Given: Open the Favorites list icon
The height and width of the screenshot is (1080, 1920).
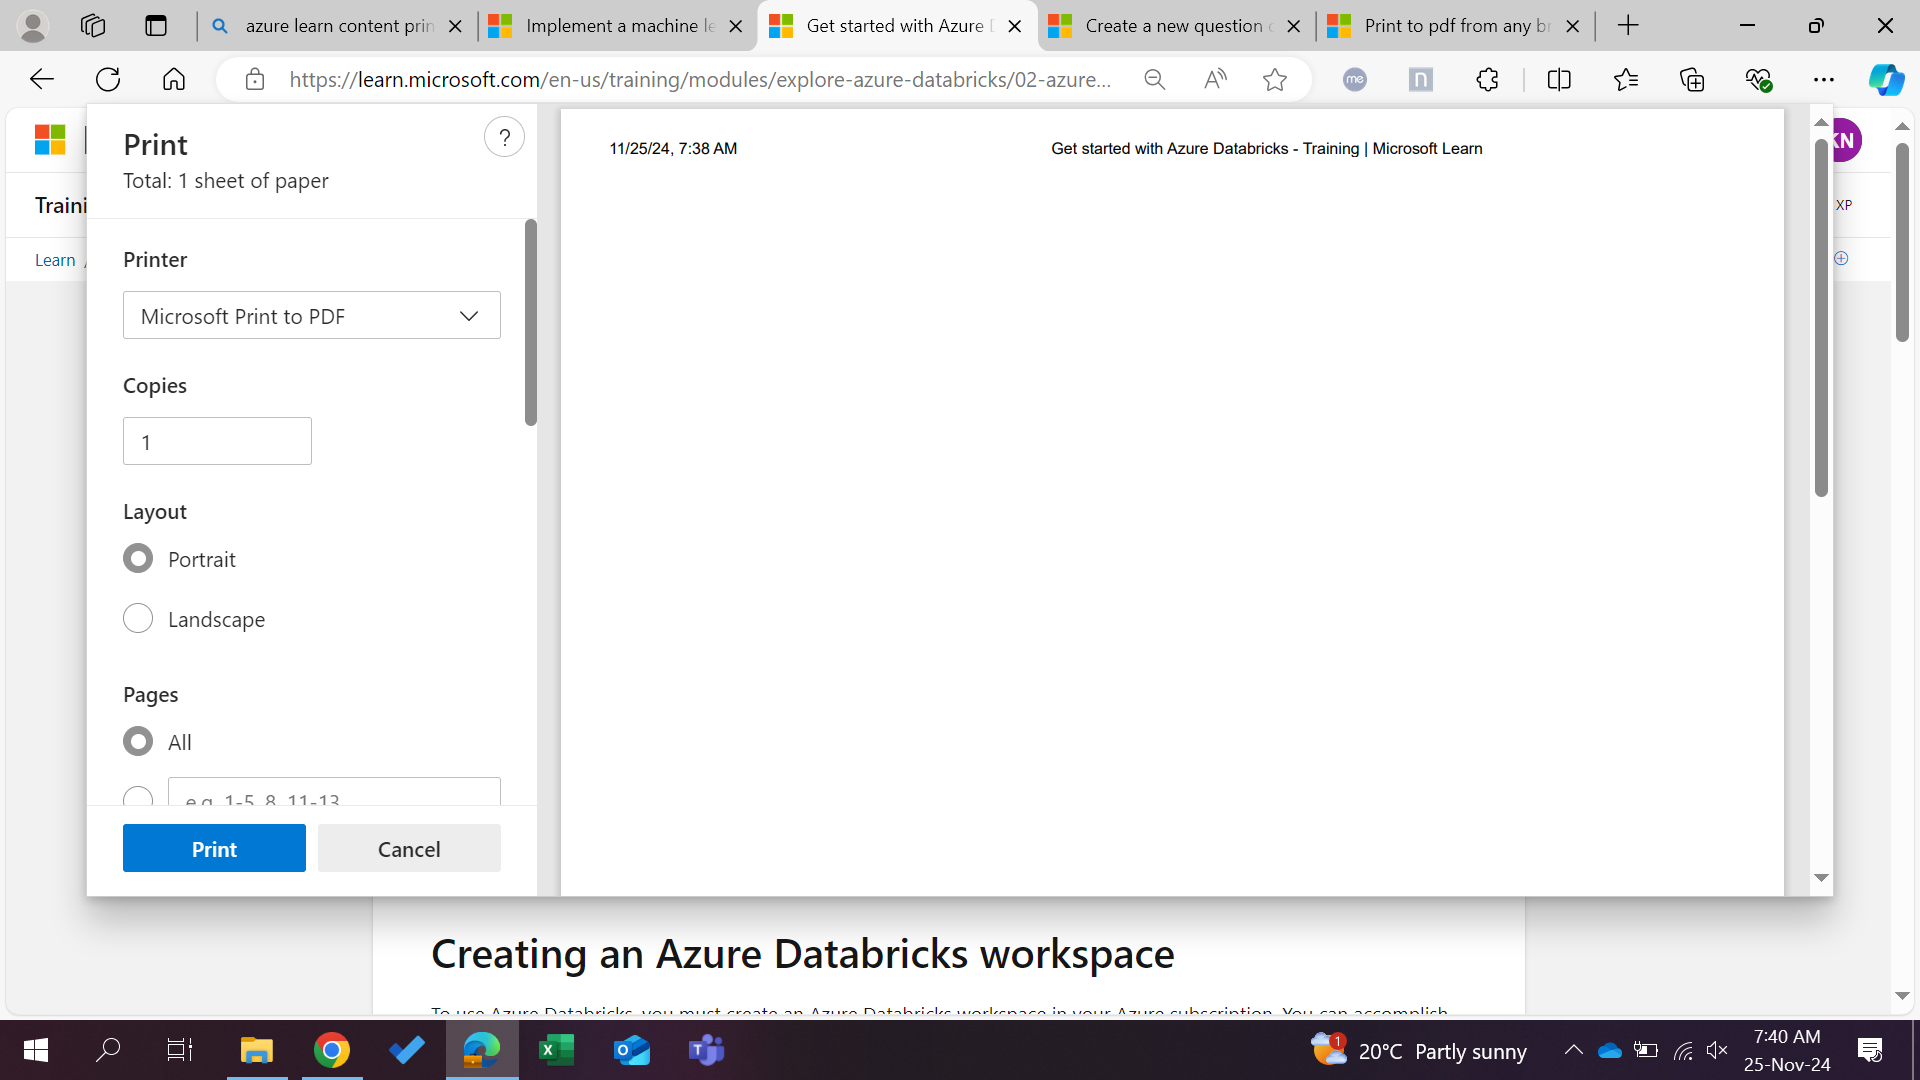Looking at the screenshot, I should click(x=1626, y=79).
